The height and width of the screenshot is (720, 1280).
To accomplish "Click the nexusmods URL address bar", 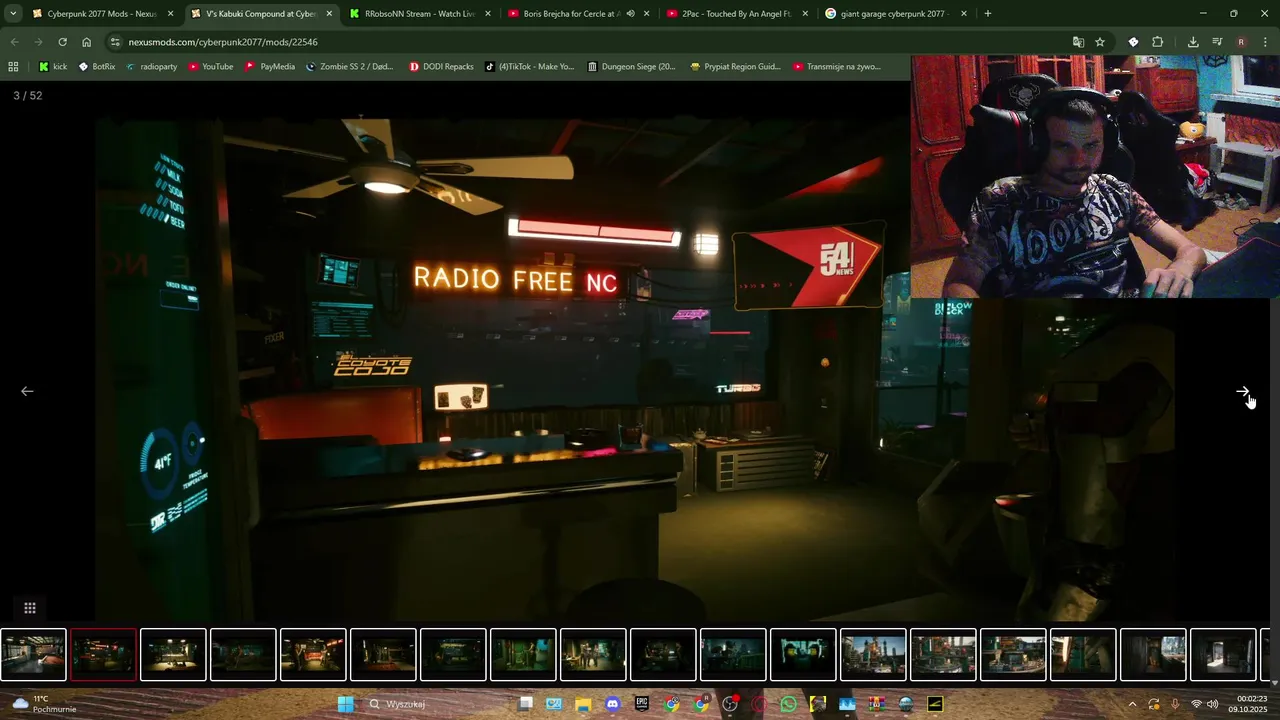I will point(590,42).
